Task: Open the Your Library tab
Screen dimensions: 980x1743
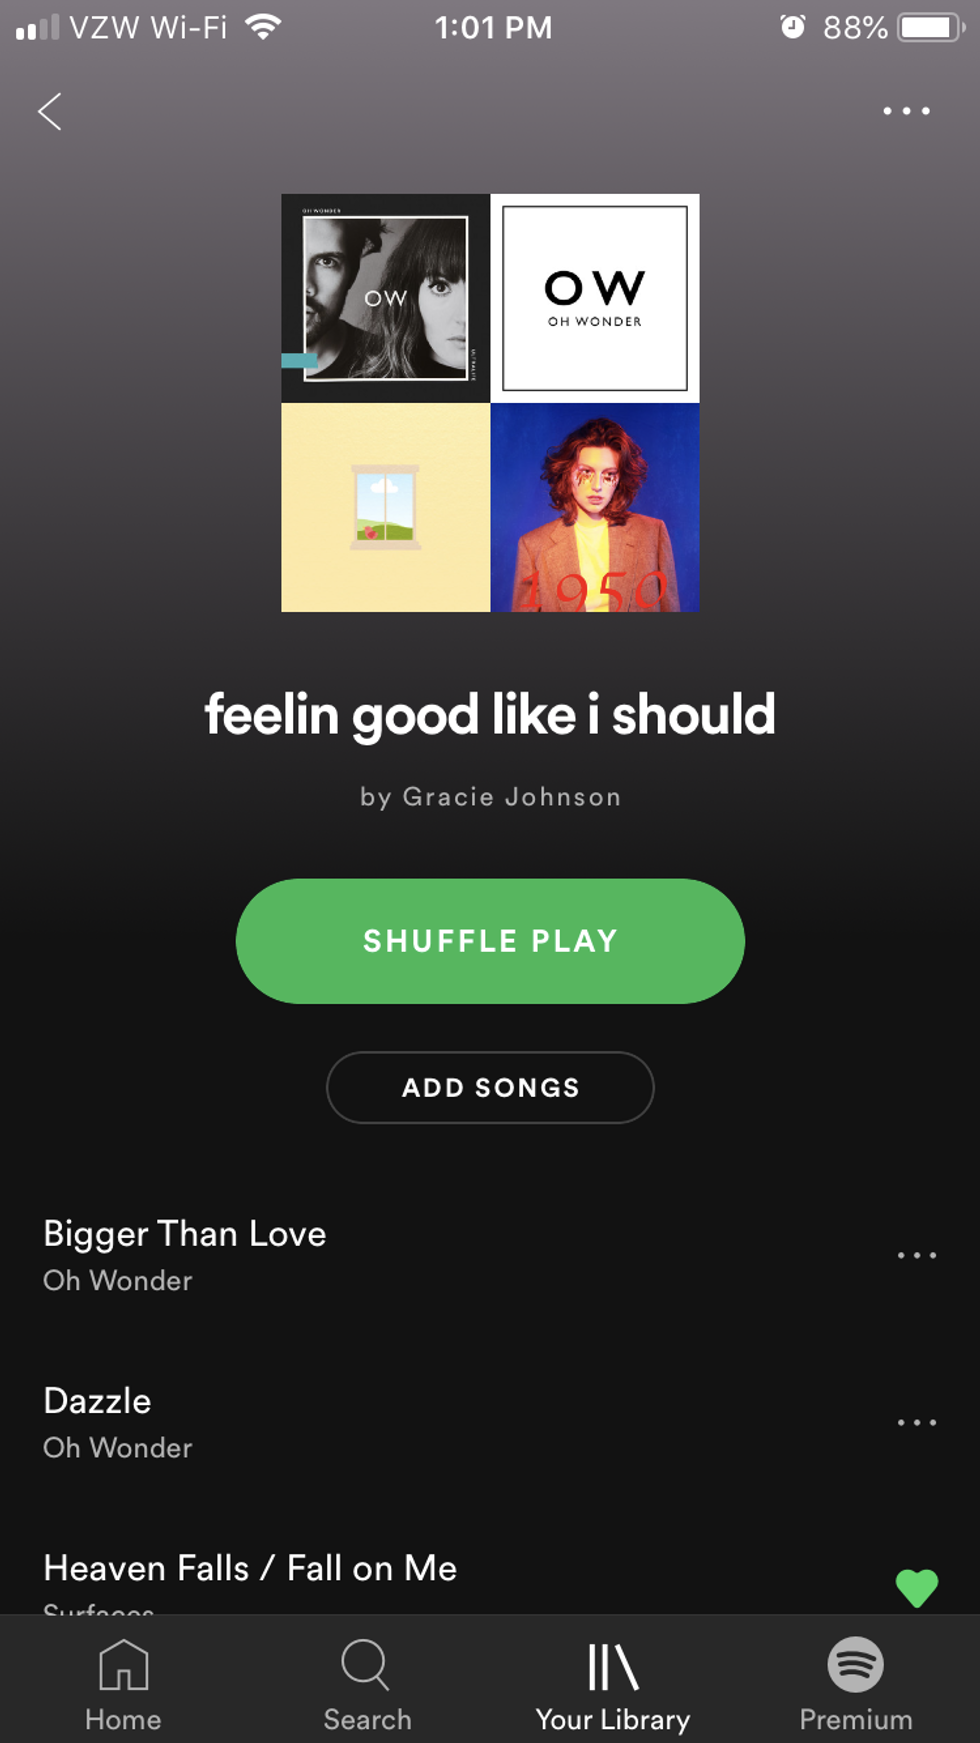Action: tap(612, 1686)
